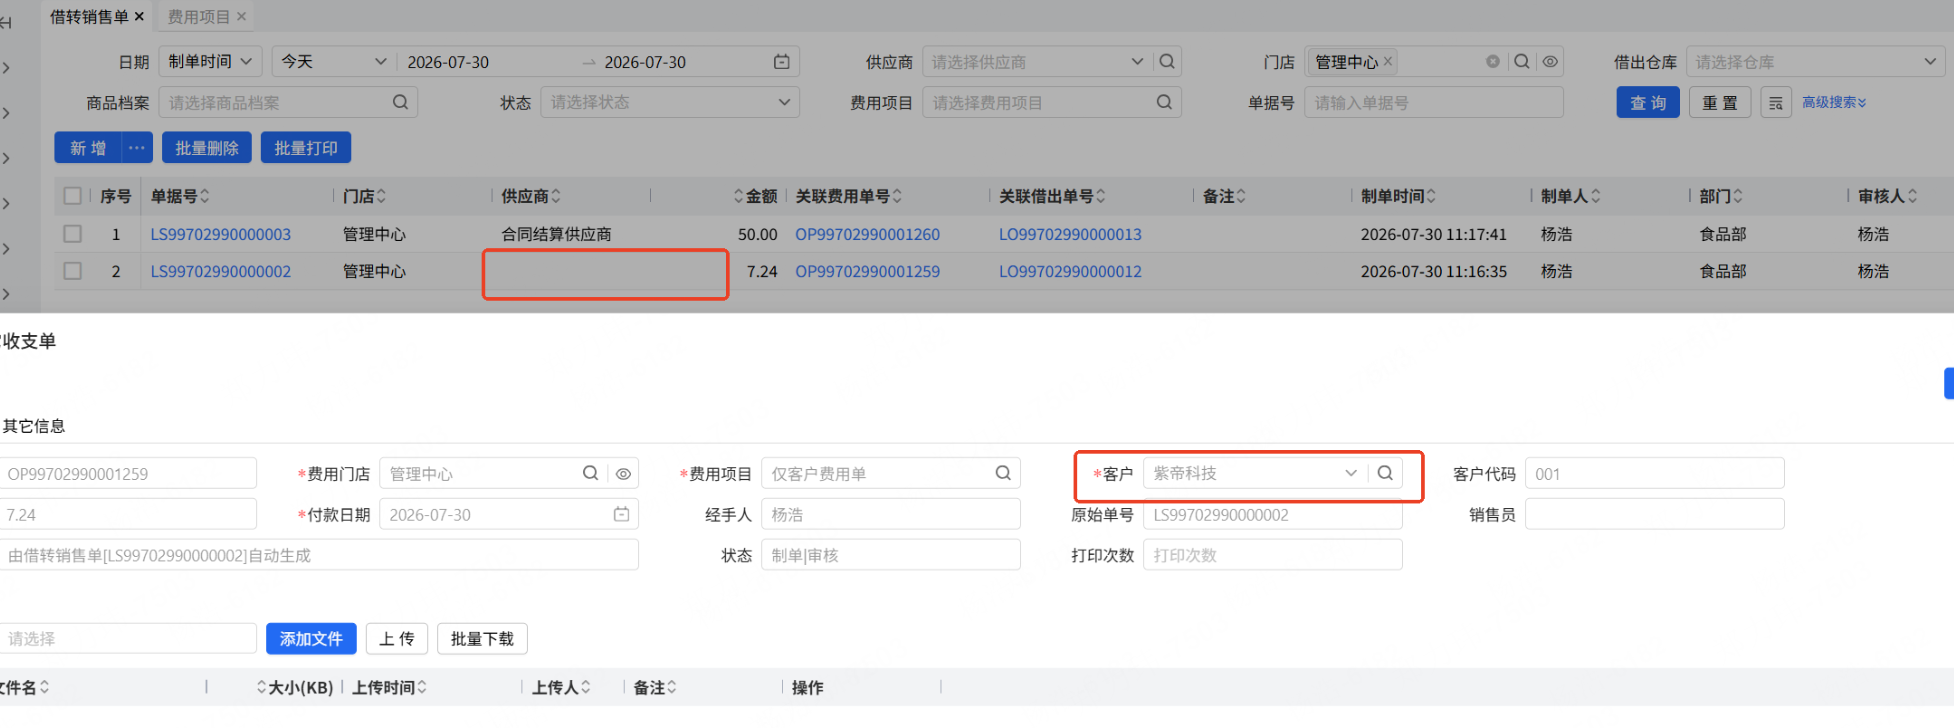Toggle the eye icon in 费用门店 field
The height and width of the screenshot is (728, 1954).
(x=623, y=474)
